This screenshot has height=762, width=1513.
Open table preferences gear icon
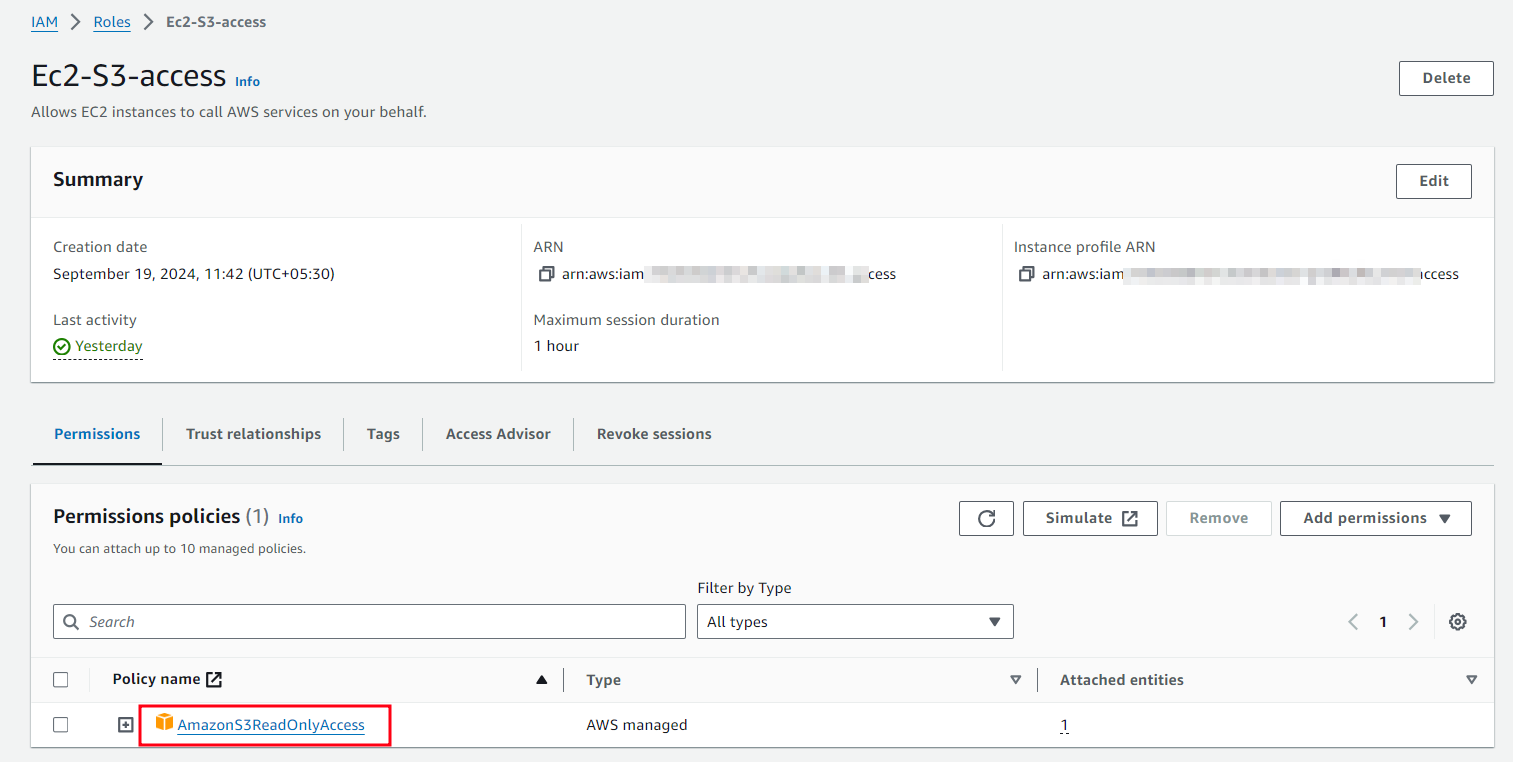point(1458,622)
